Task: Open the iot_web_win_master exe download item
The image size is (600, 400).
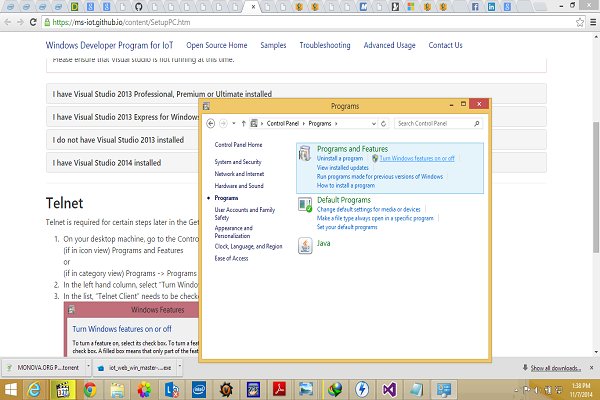Action: [135, 367]
